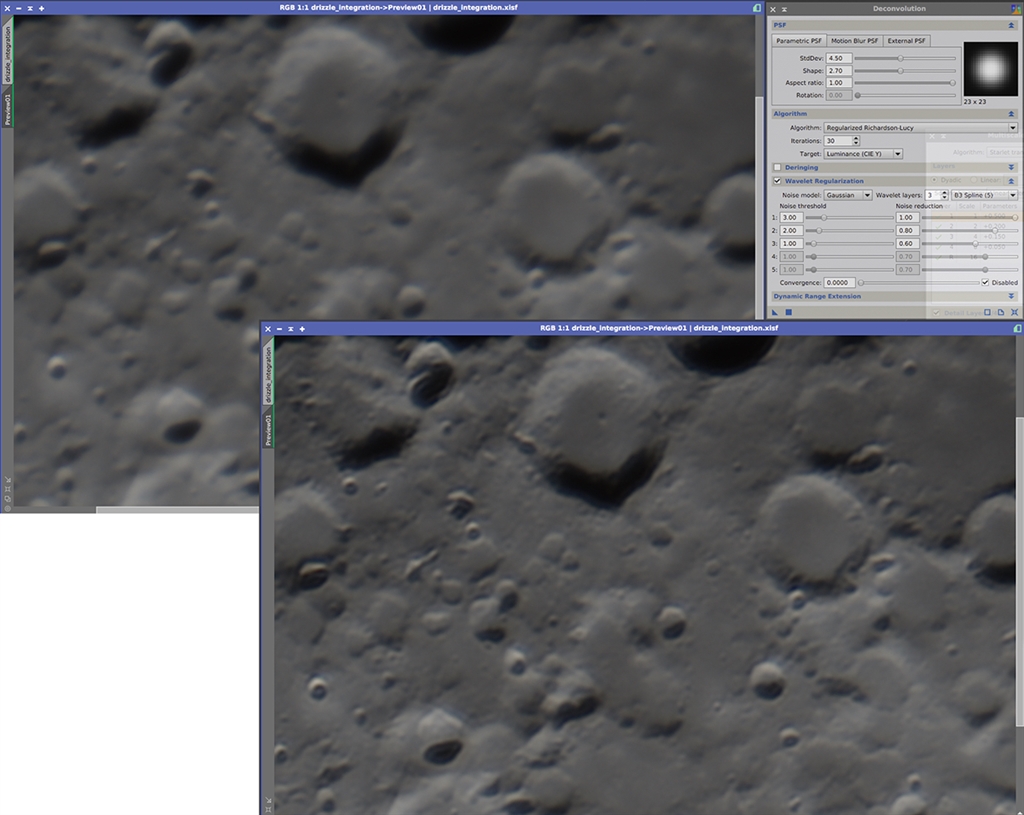The image size is (1024, 815).
Task: Enable the Deringing checkbox
Action: pos(777,167)
